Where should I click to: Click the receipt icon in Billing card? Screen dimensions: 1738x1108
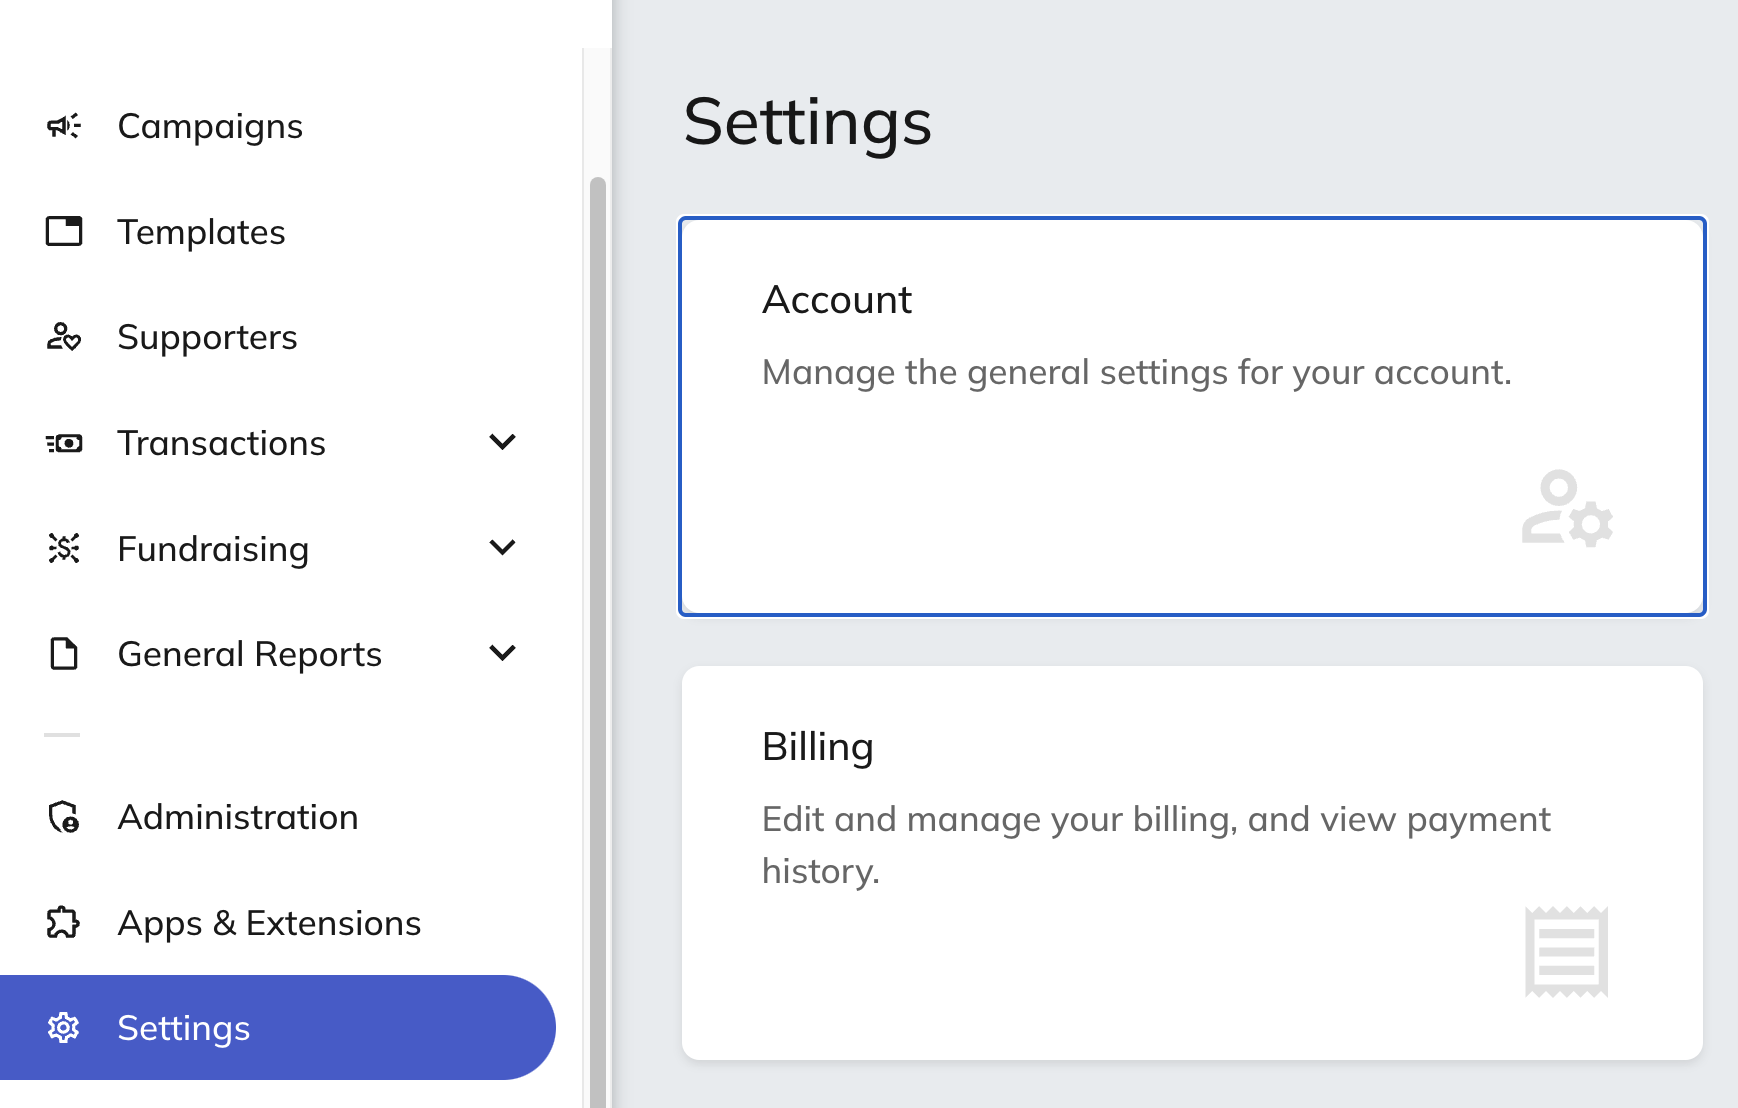coord(1566,952)
